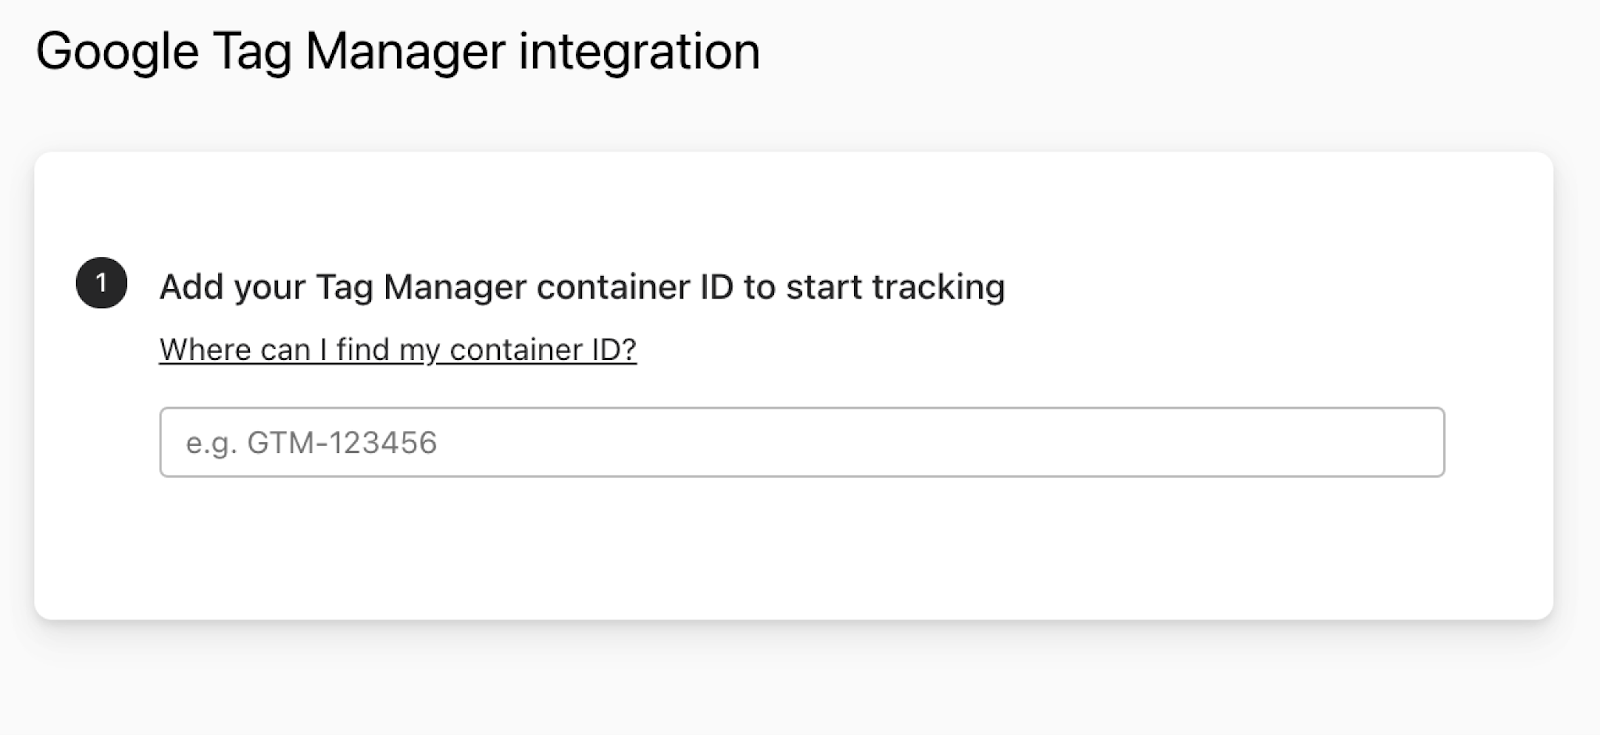Screen dimensions: 1600x735
Task: Click the 'Google Tag Manager integration' page title
Action: 397,52
